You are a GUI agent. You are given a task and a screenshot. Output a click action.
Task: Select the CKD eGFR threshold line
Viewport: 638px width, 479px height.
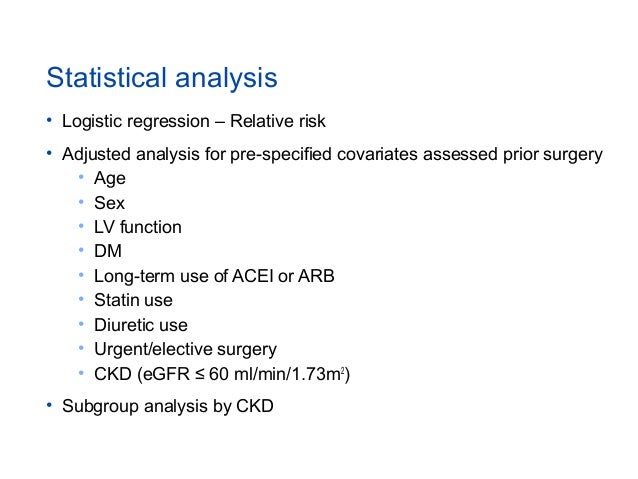click(x=222, y=374)
